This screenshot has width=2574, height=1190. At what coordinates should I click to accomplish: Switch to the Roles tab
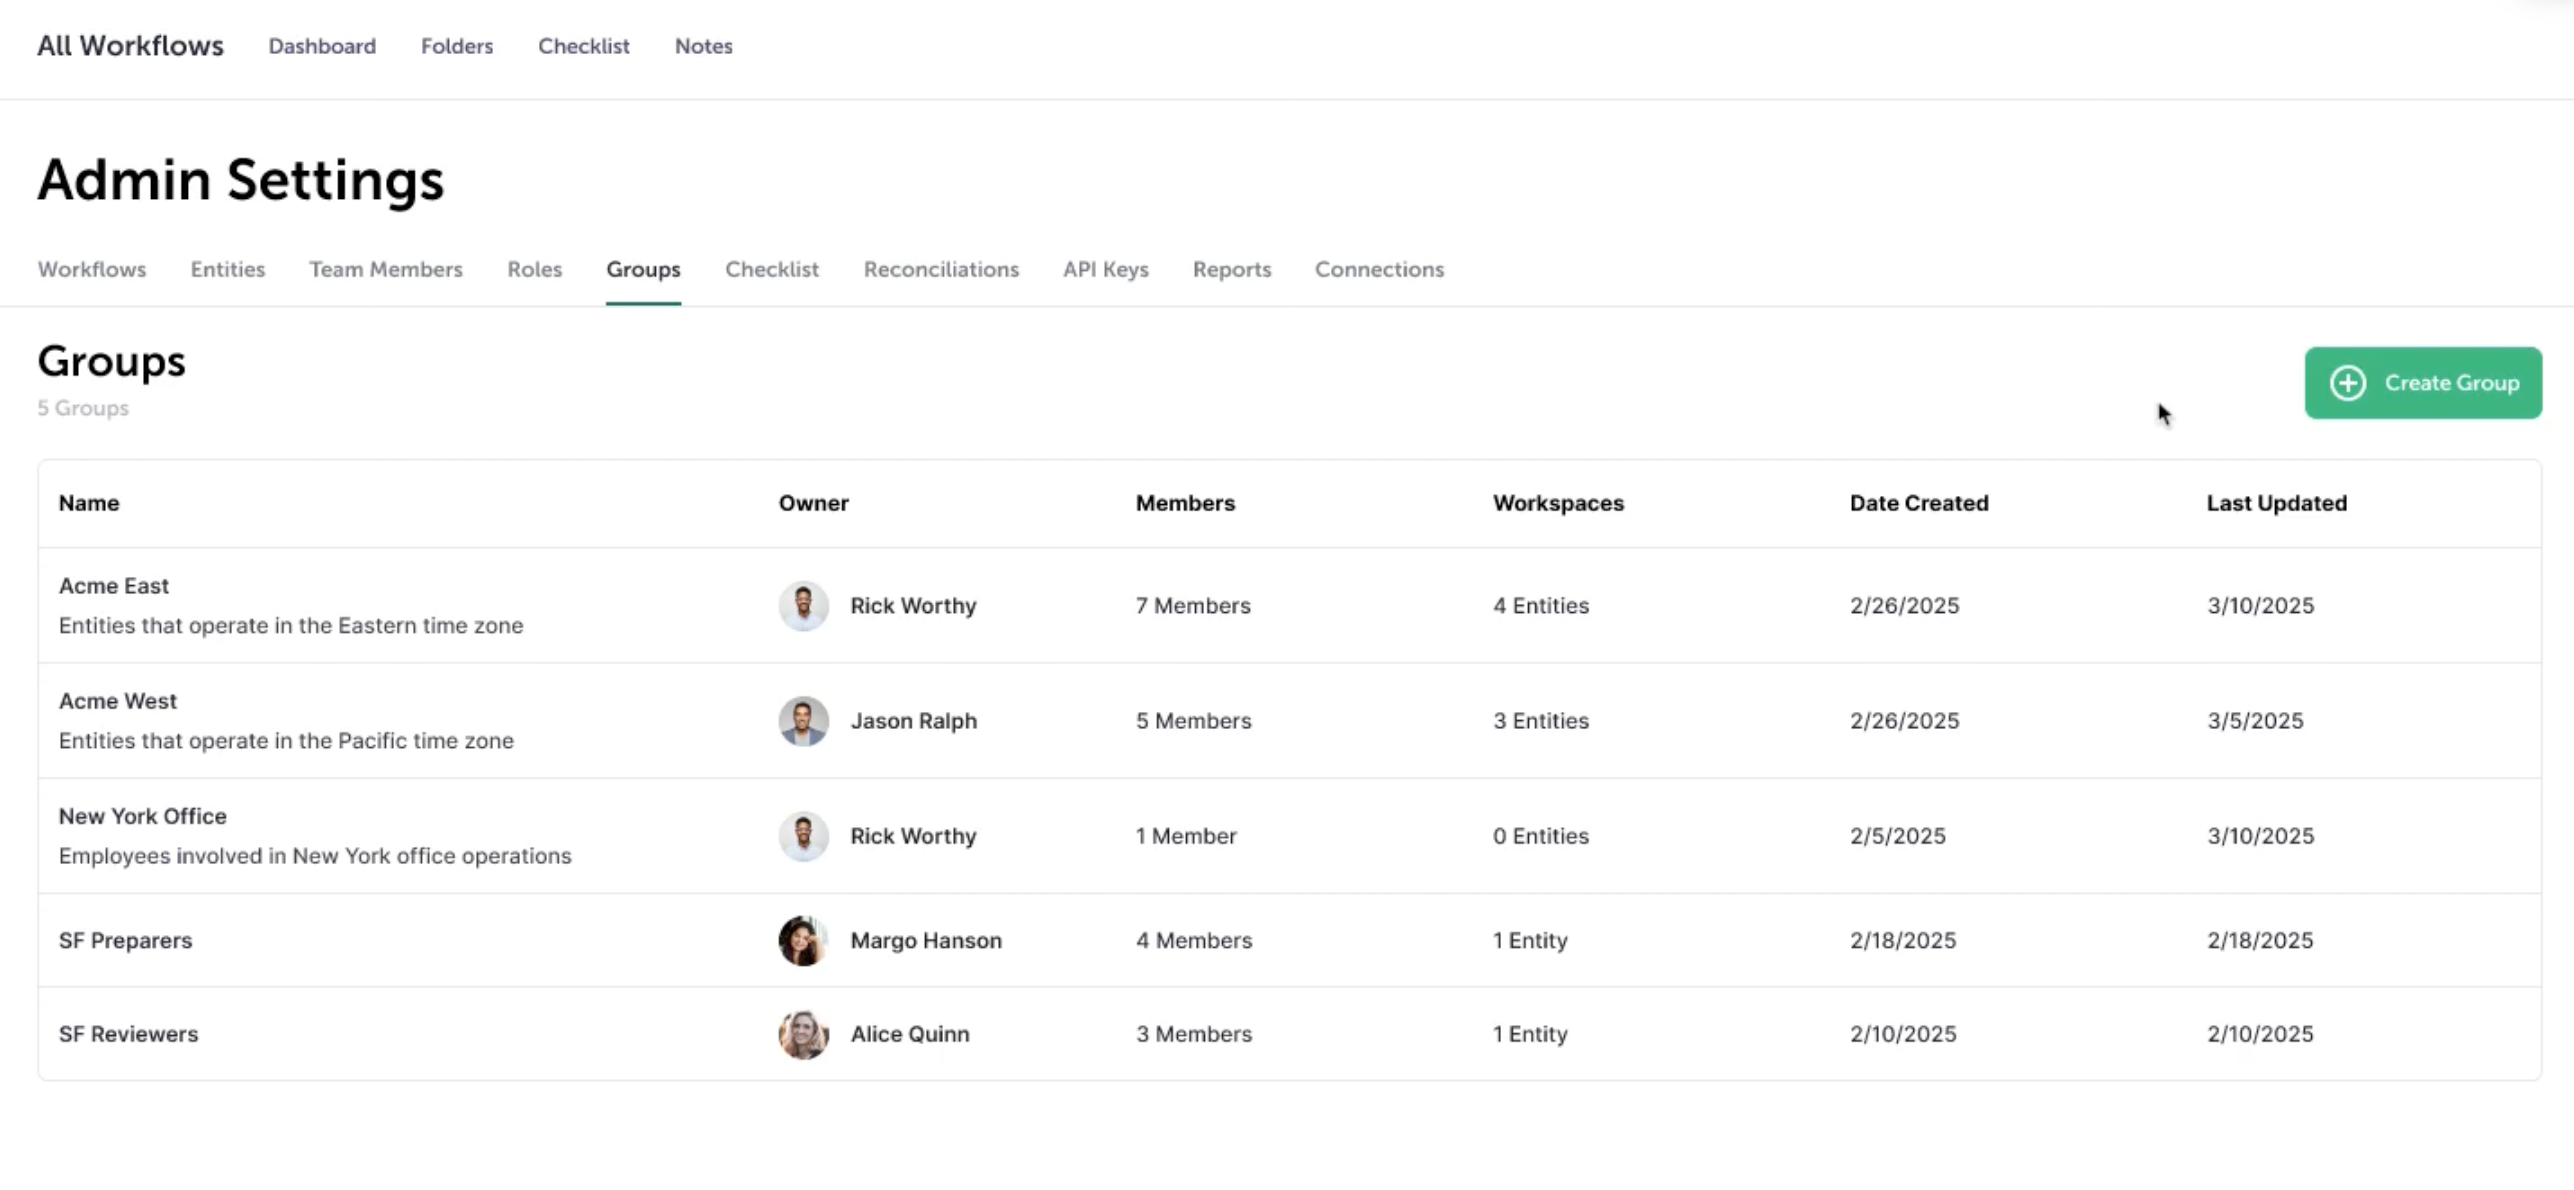click(534, 269)
